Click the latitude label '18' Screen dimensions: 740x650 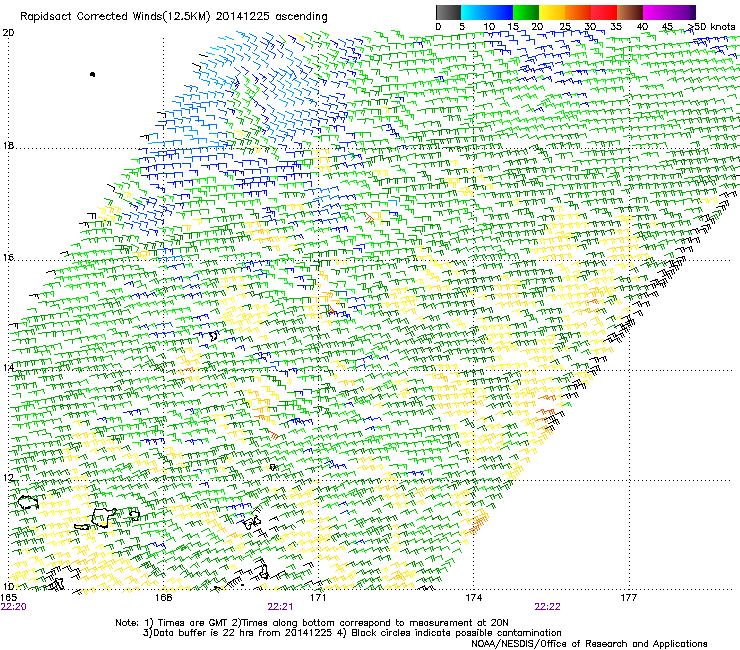[8, 145]
